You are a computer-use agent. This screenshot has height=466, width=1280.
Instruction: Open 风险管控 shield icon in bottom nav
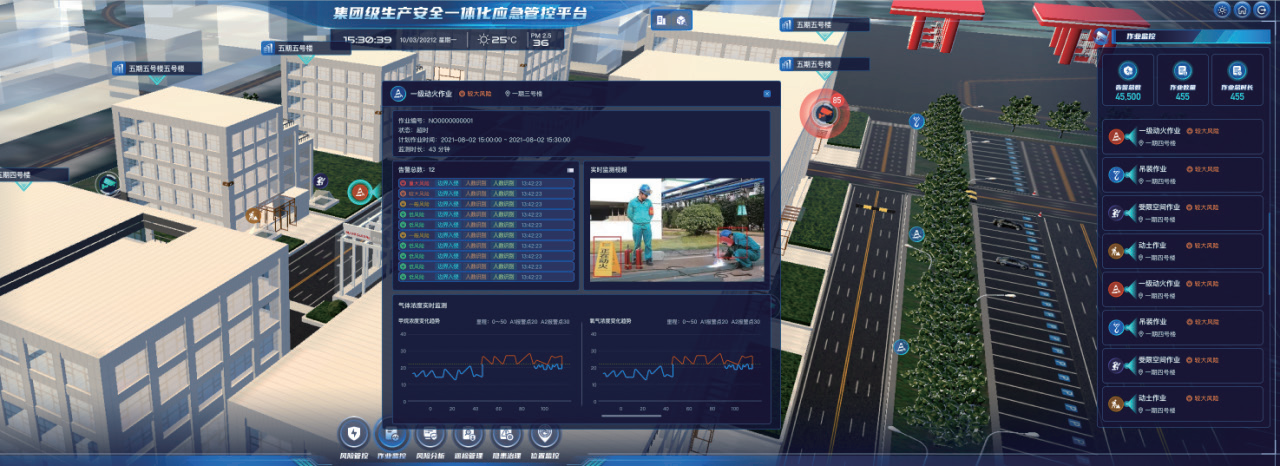click(x=353, y=435)
